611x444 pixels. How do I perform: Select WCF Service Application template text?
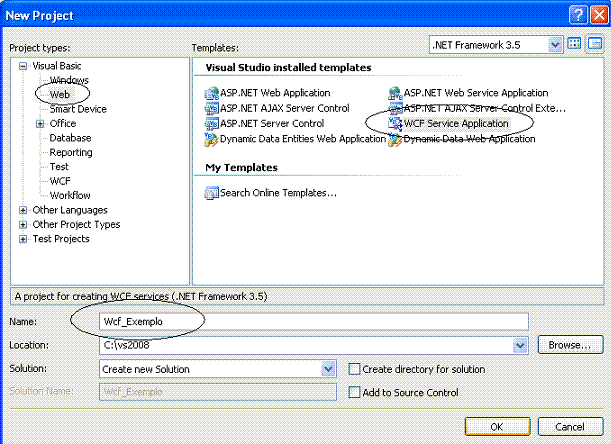(x=456, y=124)
